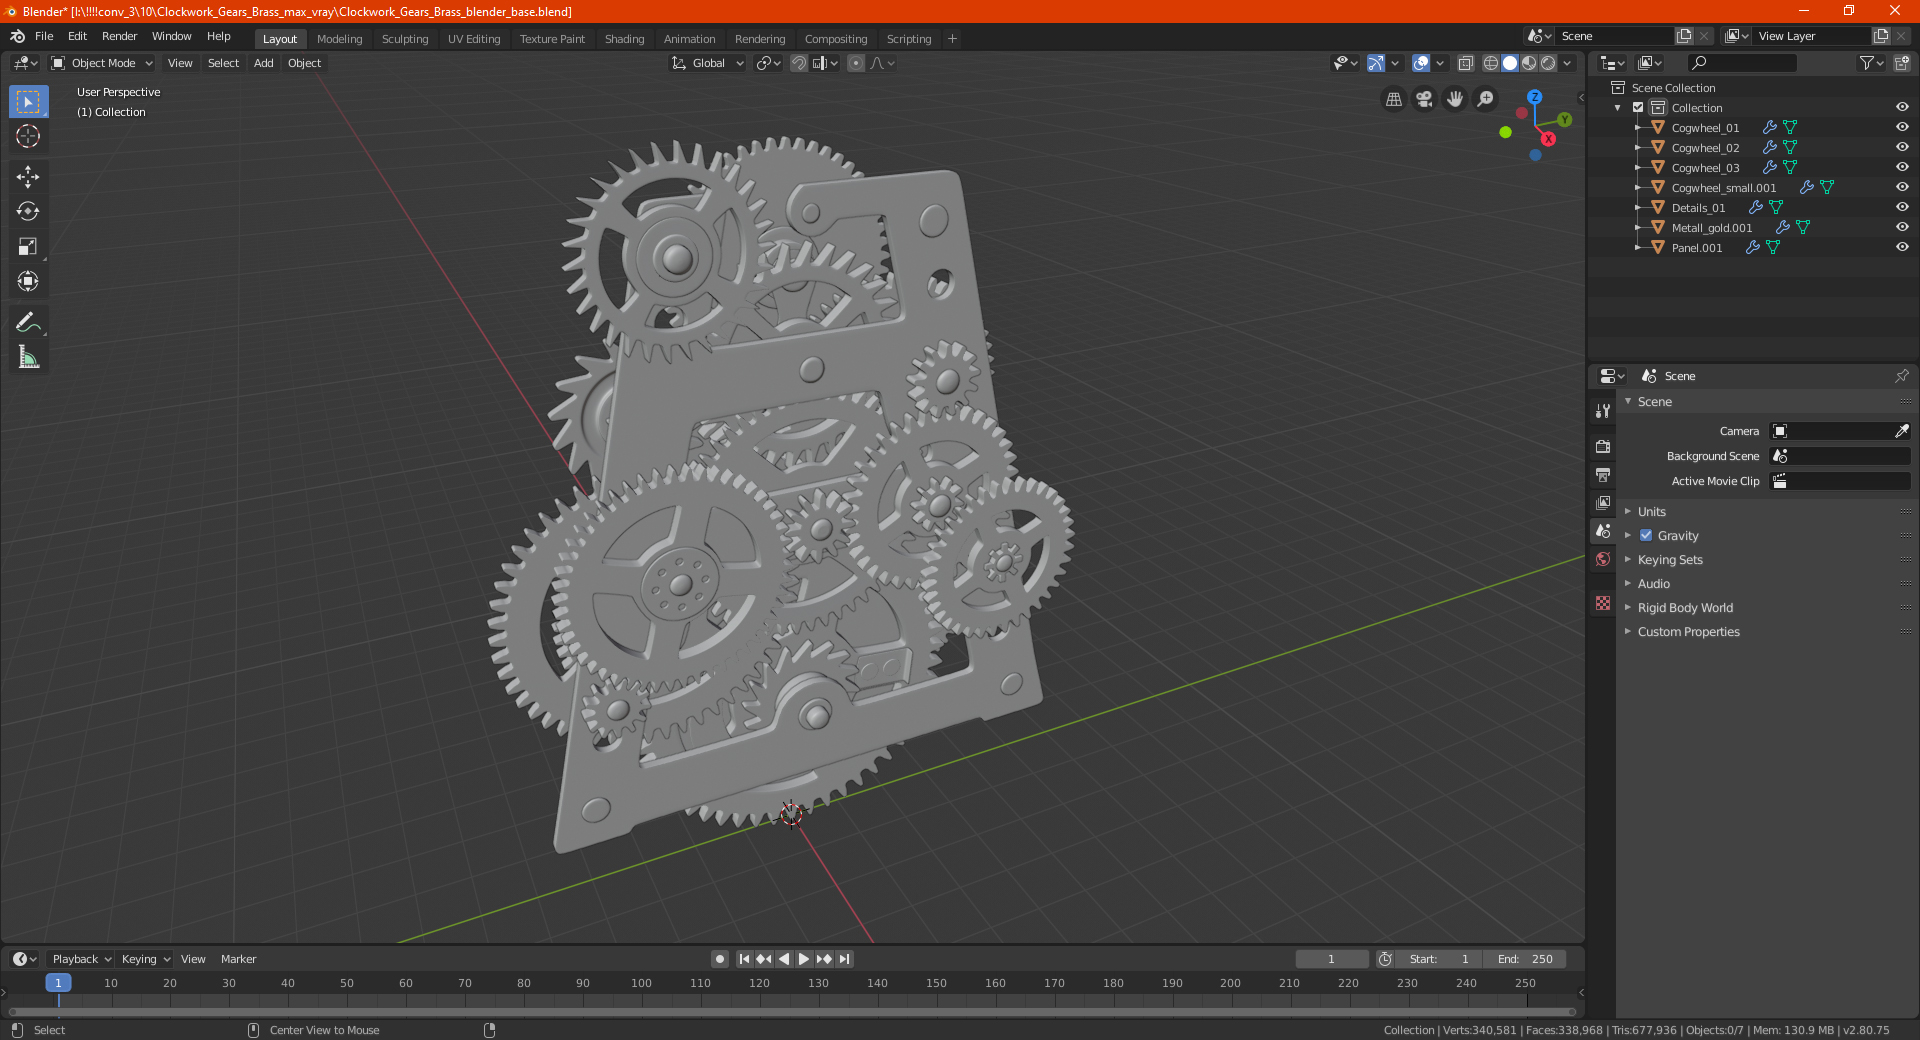Switch to the UV Editing workspace tab
The image size is (1920, 1040).
coord(474,39)
